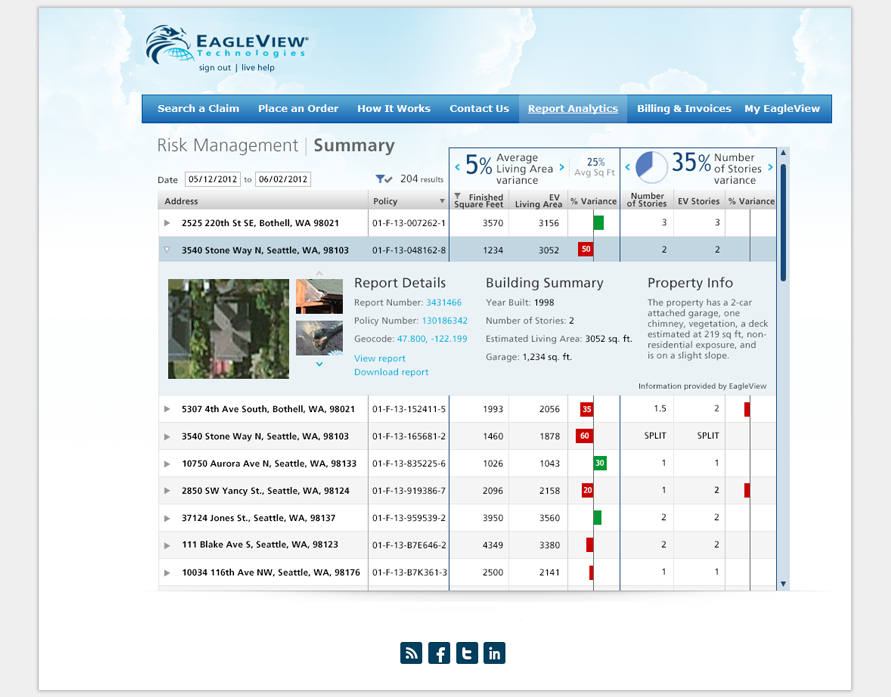Screen dimensions: 891x697
Task: Open the Twitter icon in footer
Action: click(x=467, y=653)
